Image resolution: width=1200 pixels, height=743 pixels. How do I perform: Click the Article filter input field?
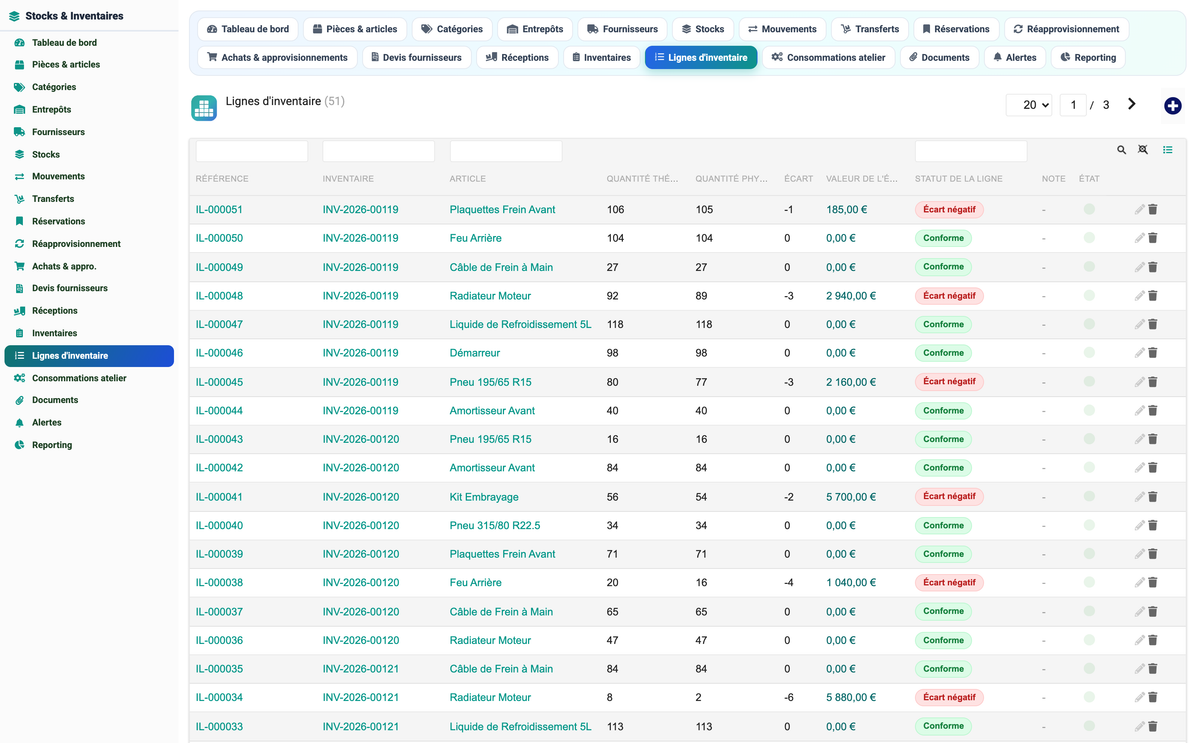[506, 151]
